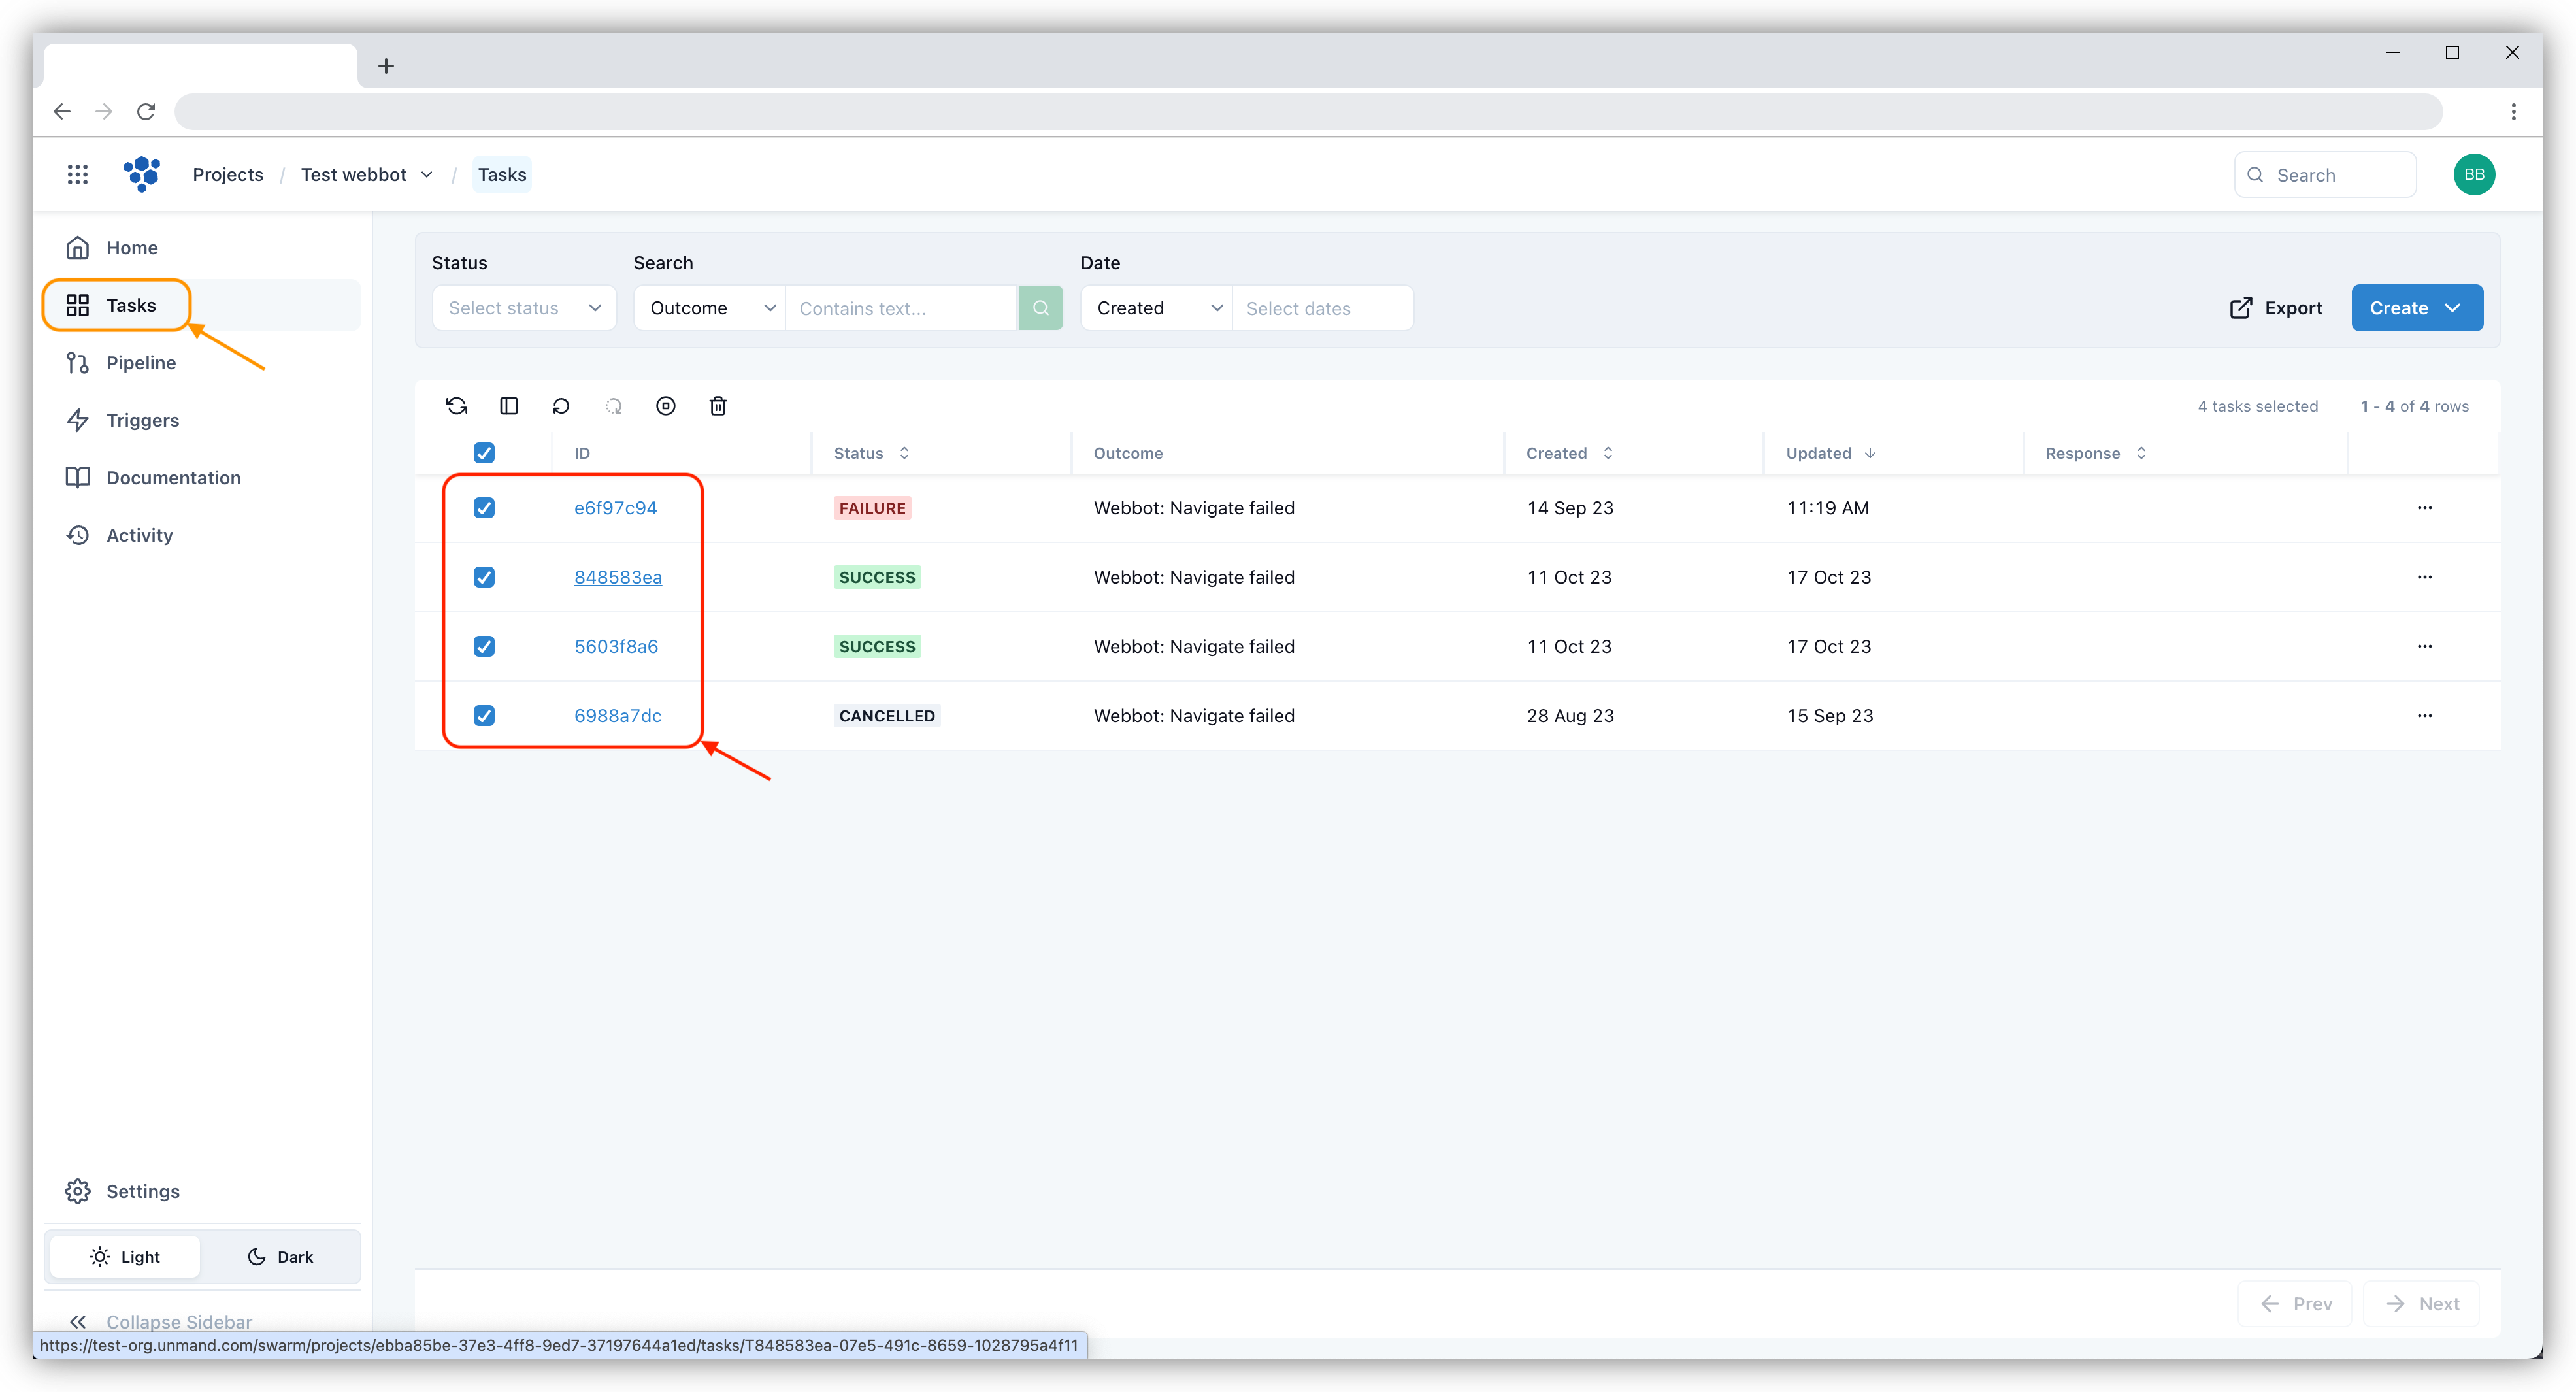Go to Documentation in the sidebar
Screen dimensions: 2576x1392
(x=173, y=477)
